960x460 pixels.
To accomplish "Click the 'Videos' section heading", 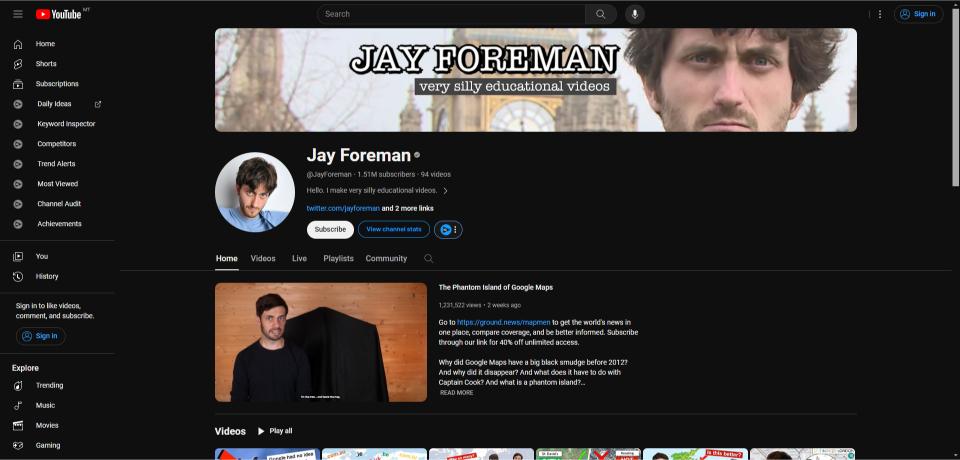I will [230, 431].
